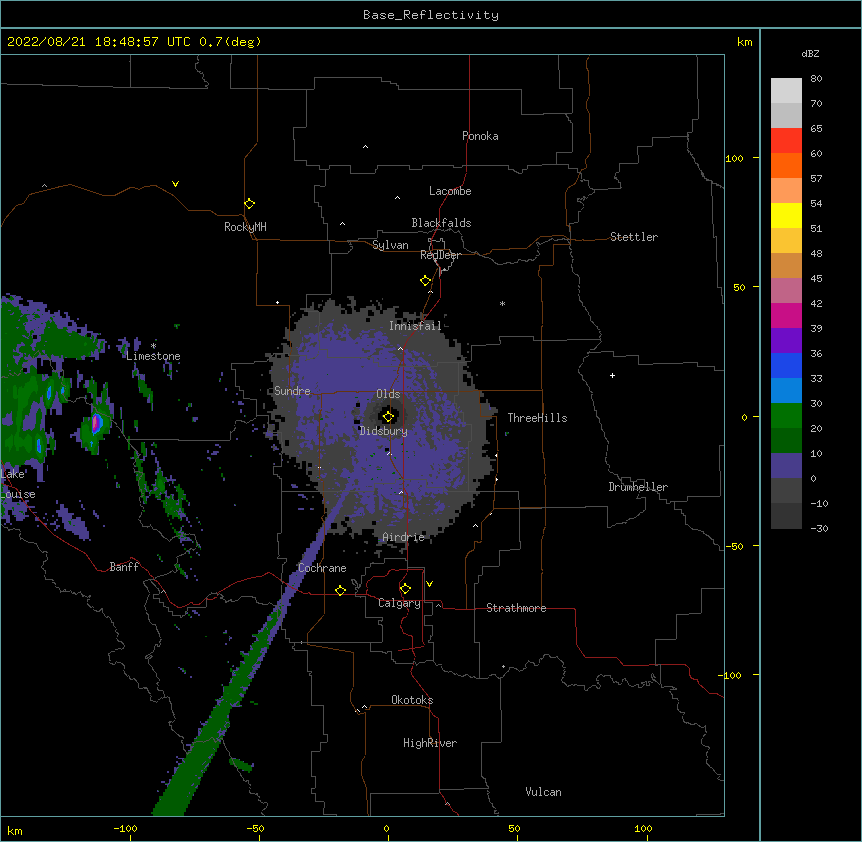Click the asterisk marker east of Innisfail
This screenshot has width=862, height=842.
click(x=502, y=303)
